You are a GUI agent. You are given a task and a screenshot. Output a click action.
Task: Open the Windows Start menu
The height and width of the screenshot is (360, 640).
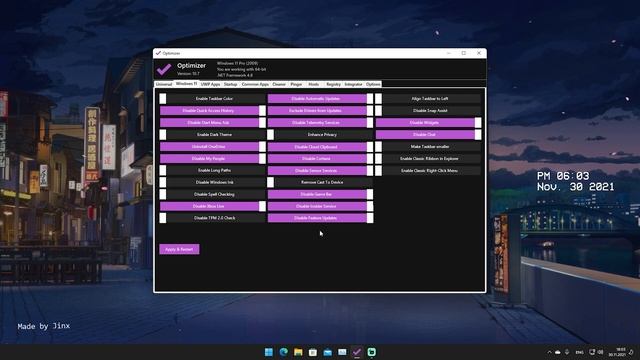point(269,352)
